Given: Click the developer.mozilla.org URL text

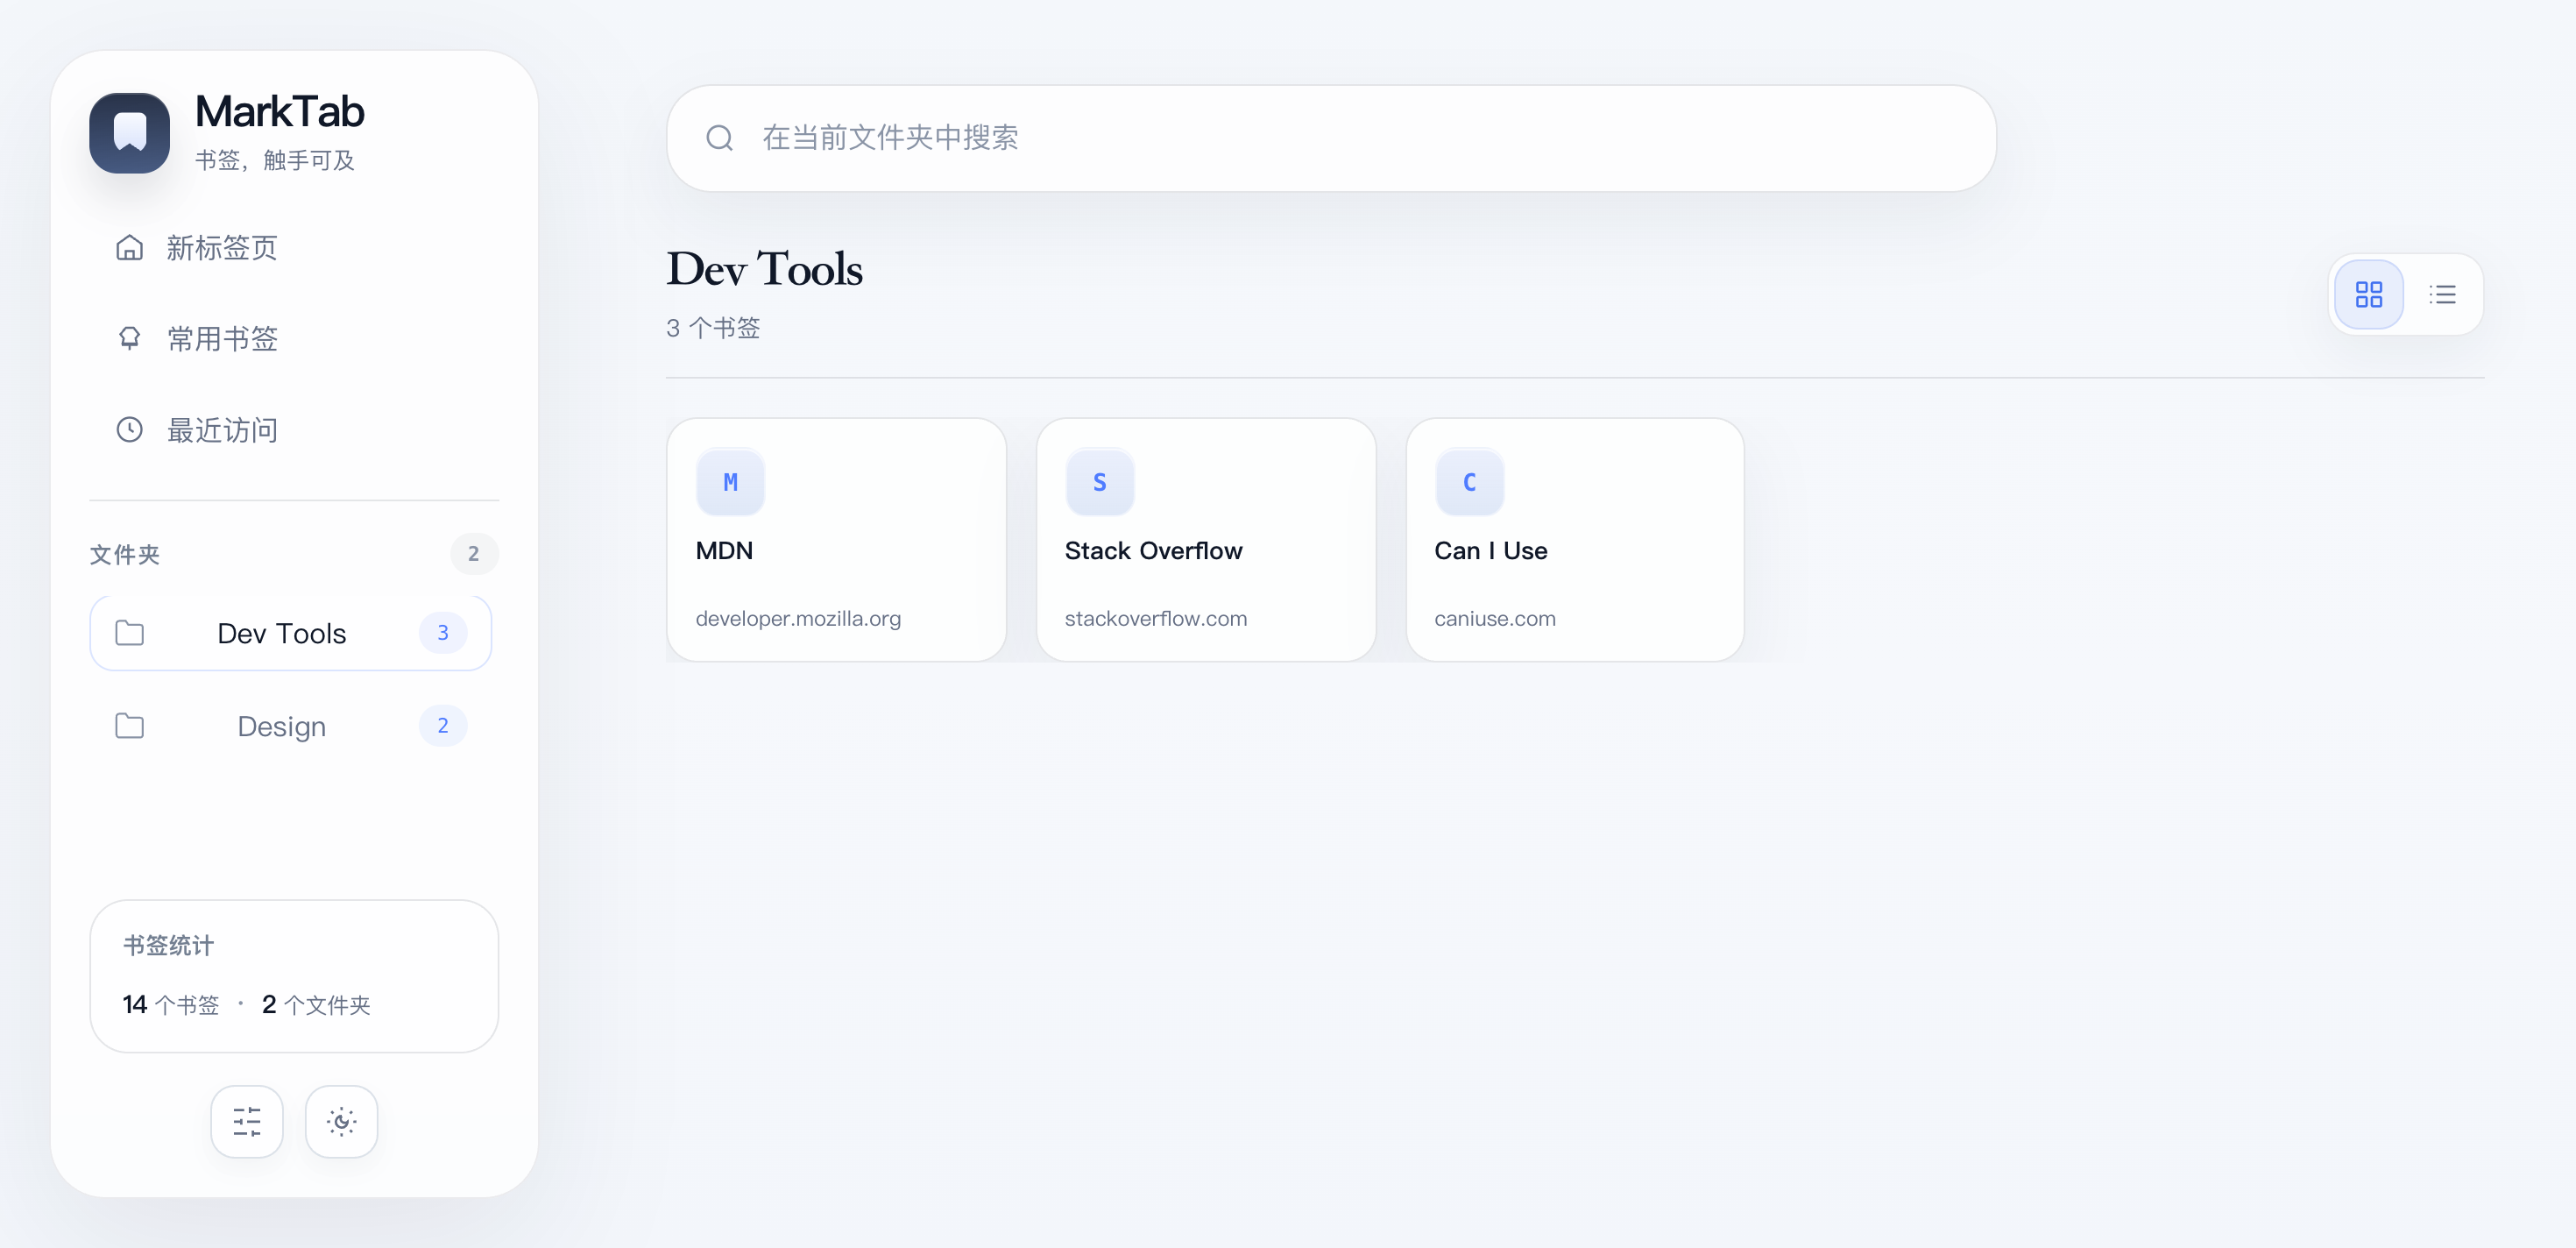Looking at the screenshot, I should (x=798, y=618).
